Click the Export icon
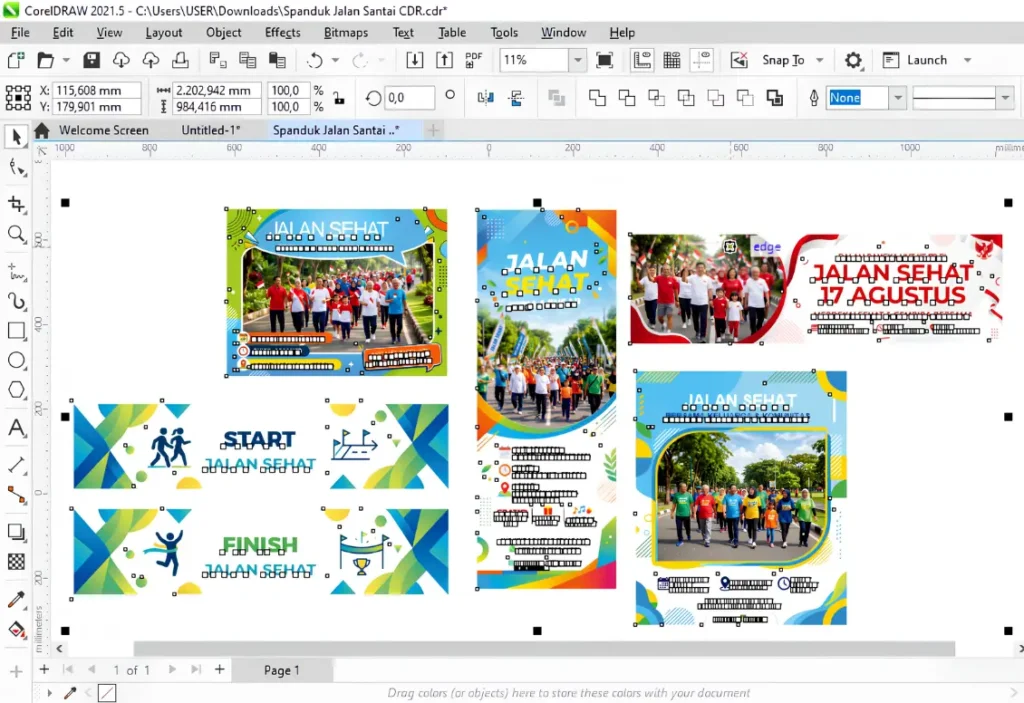The image size is (1024, 703). pyautogui.click(x=444, y=60)
